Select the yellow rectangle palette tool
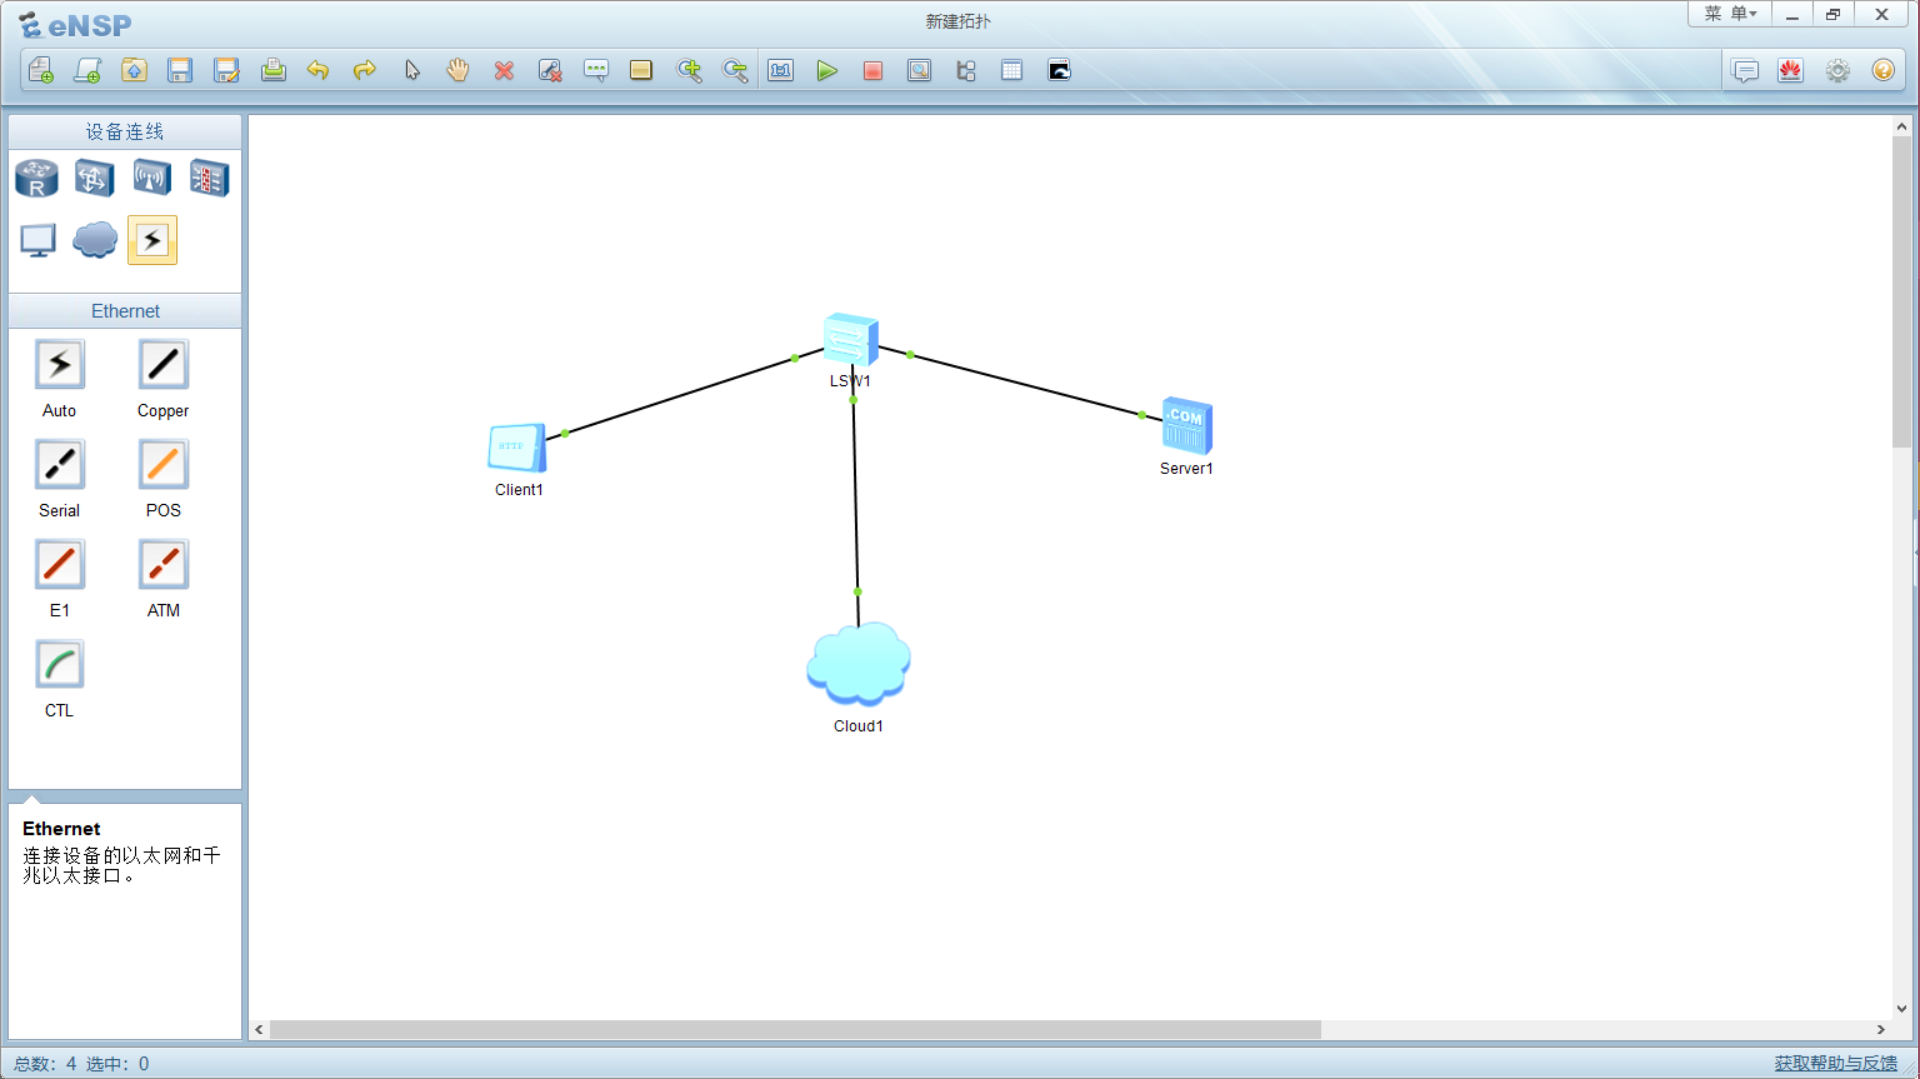 (x=641, y=71)
